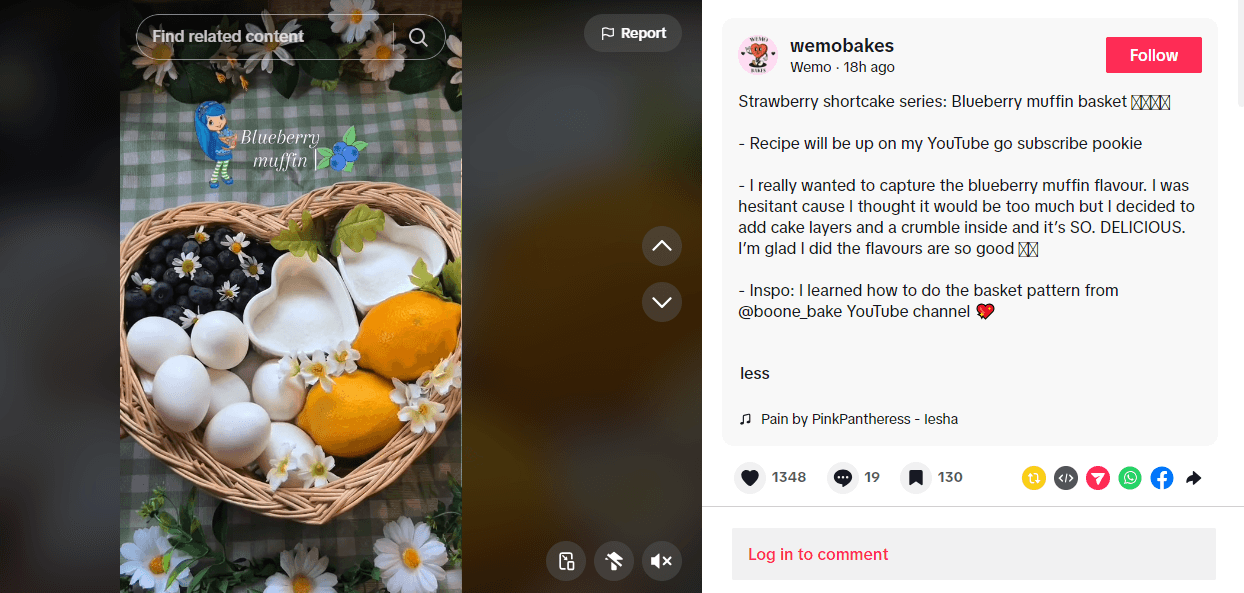The height and width of the screenshot is (593, 1244).
Task: Report this video
Action: 633,33
